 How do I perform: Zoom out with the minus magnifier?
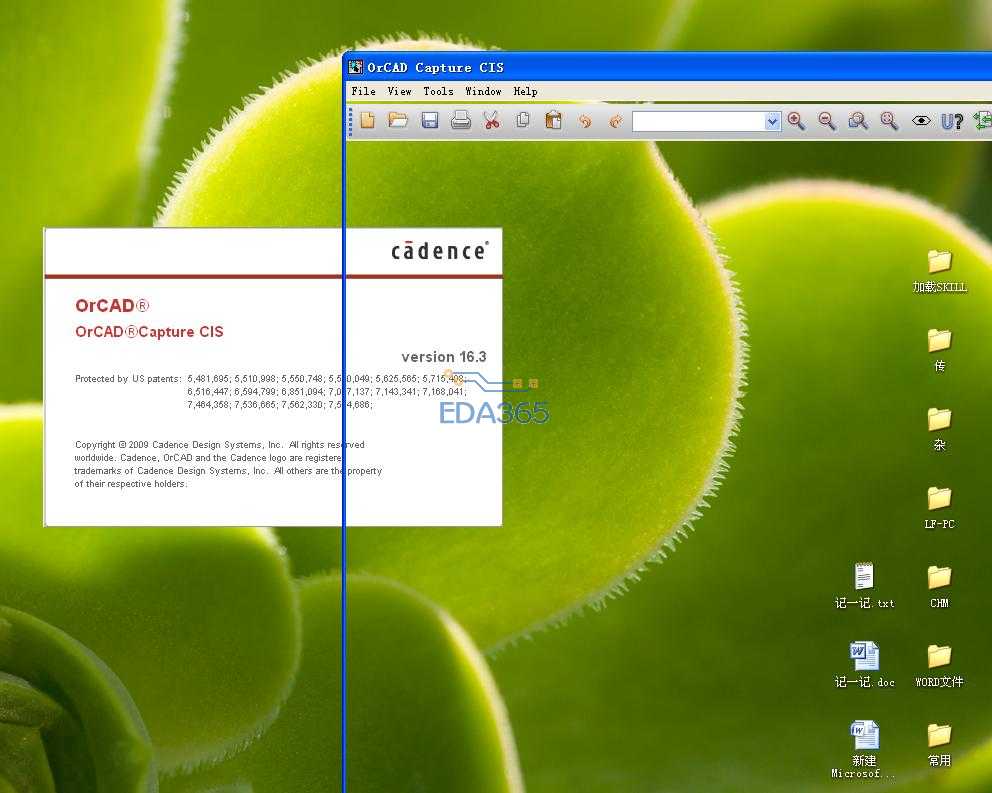827,121
